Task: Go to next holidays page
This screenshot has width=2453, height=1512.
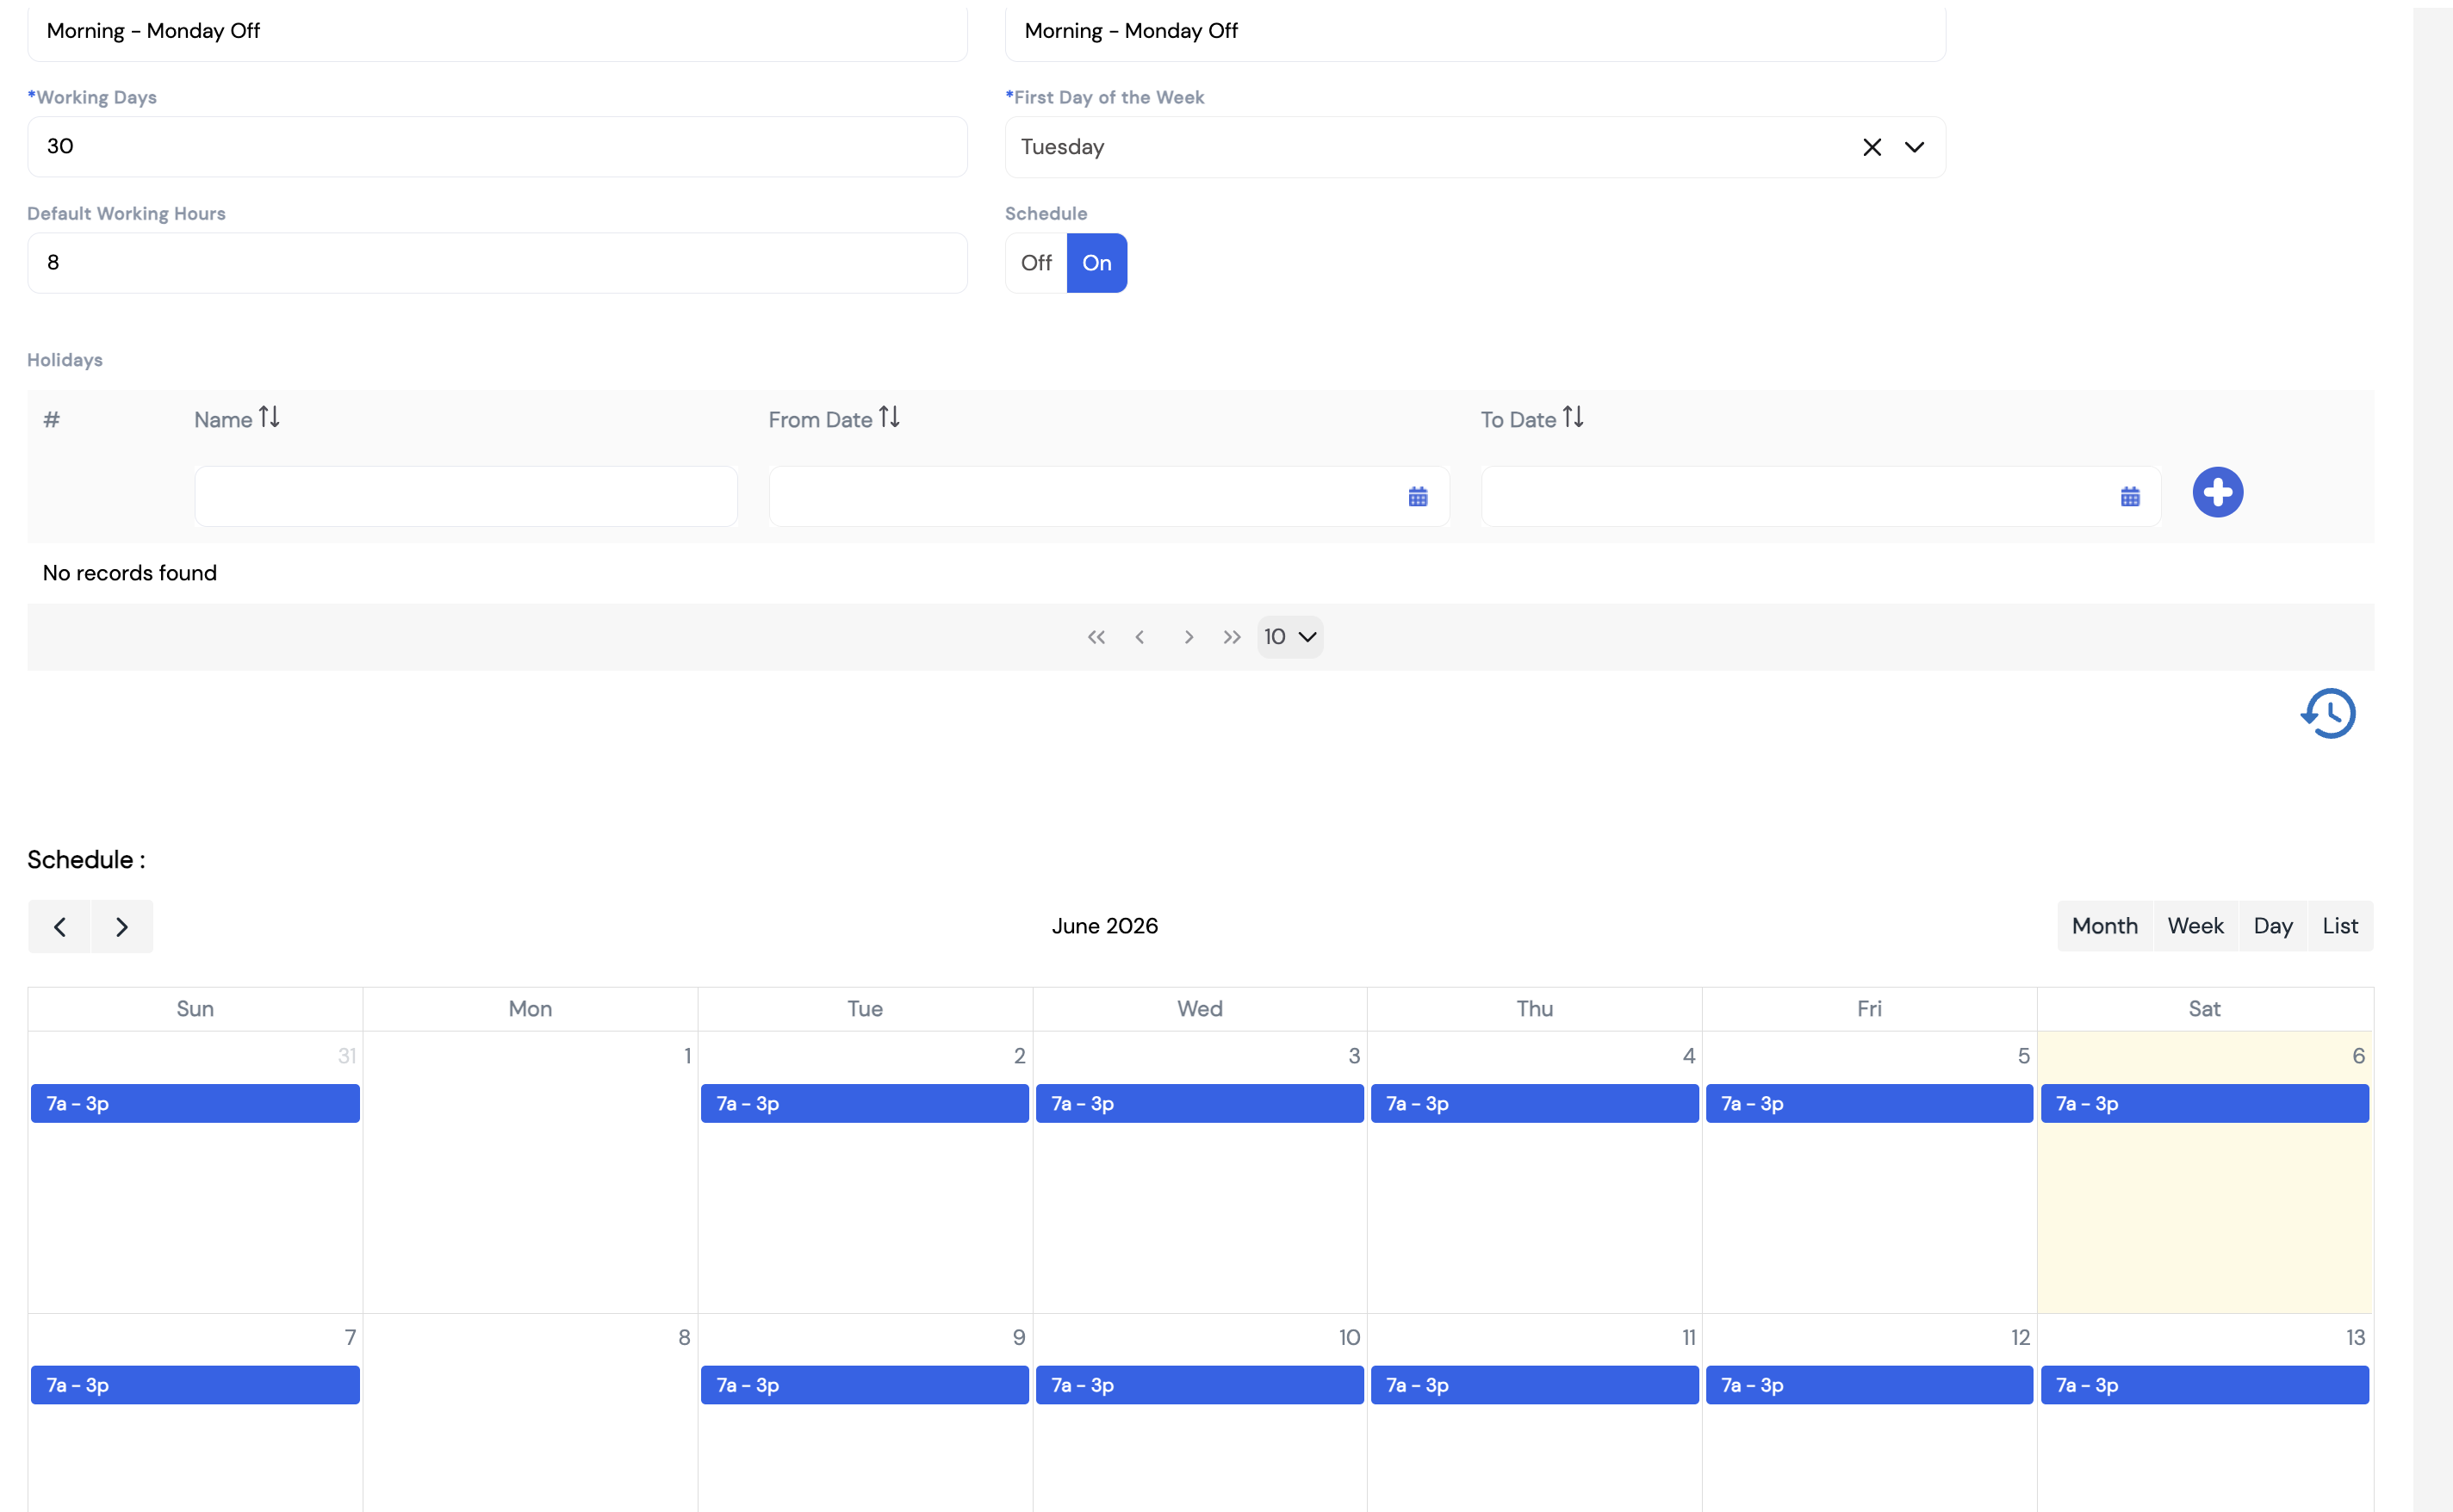Action: [1188, 637]
